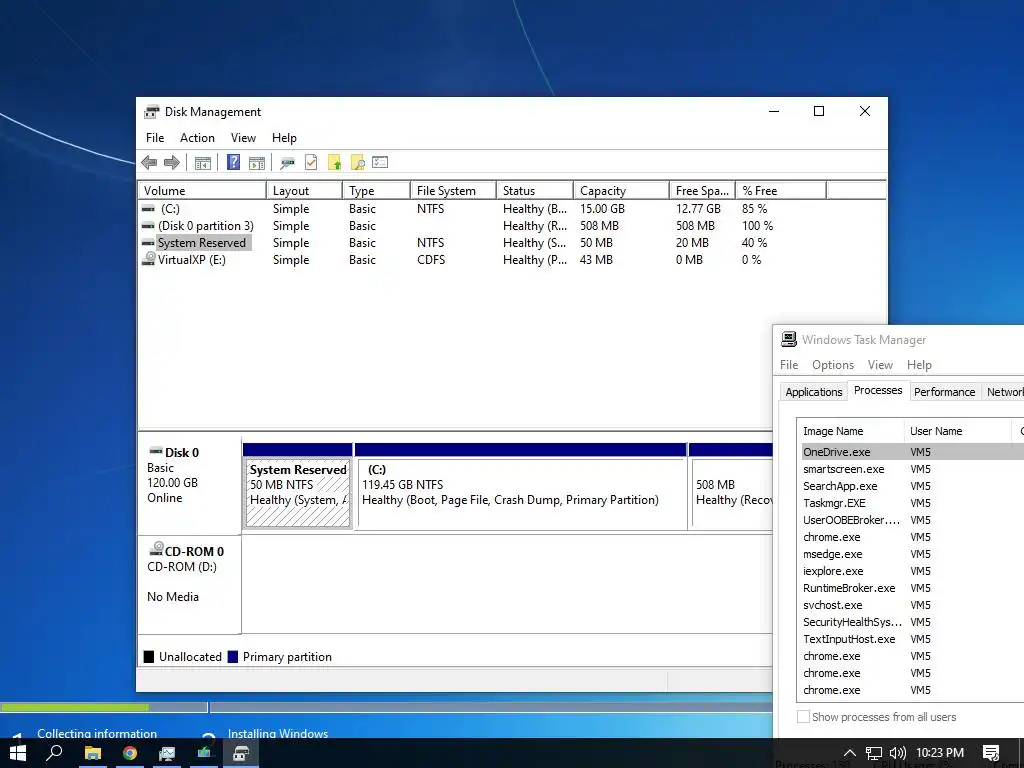The width and height of the screenshot is (1024, 768).
Task: Click the taskbar clock showing 10:23 PM
Action: tap(940, 753)
